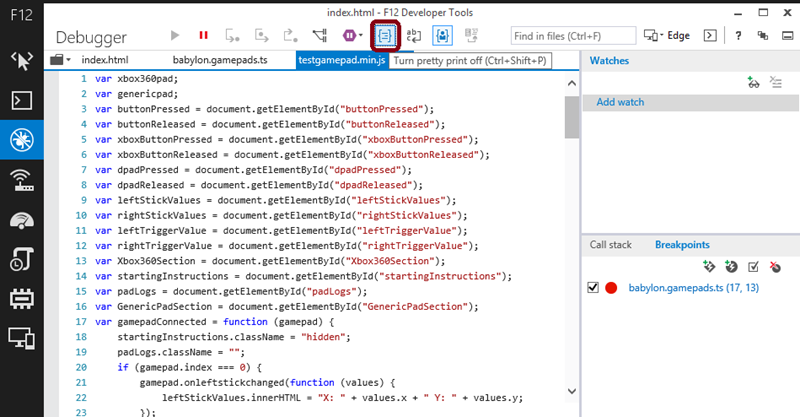Open the file picker folder dropdown
Image resolution: width=800 pixels, height=417 pixels.
(60, 60)
